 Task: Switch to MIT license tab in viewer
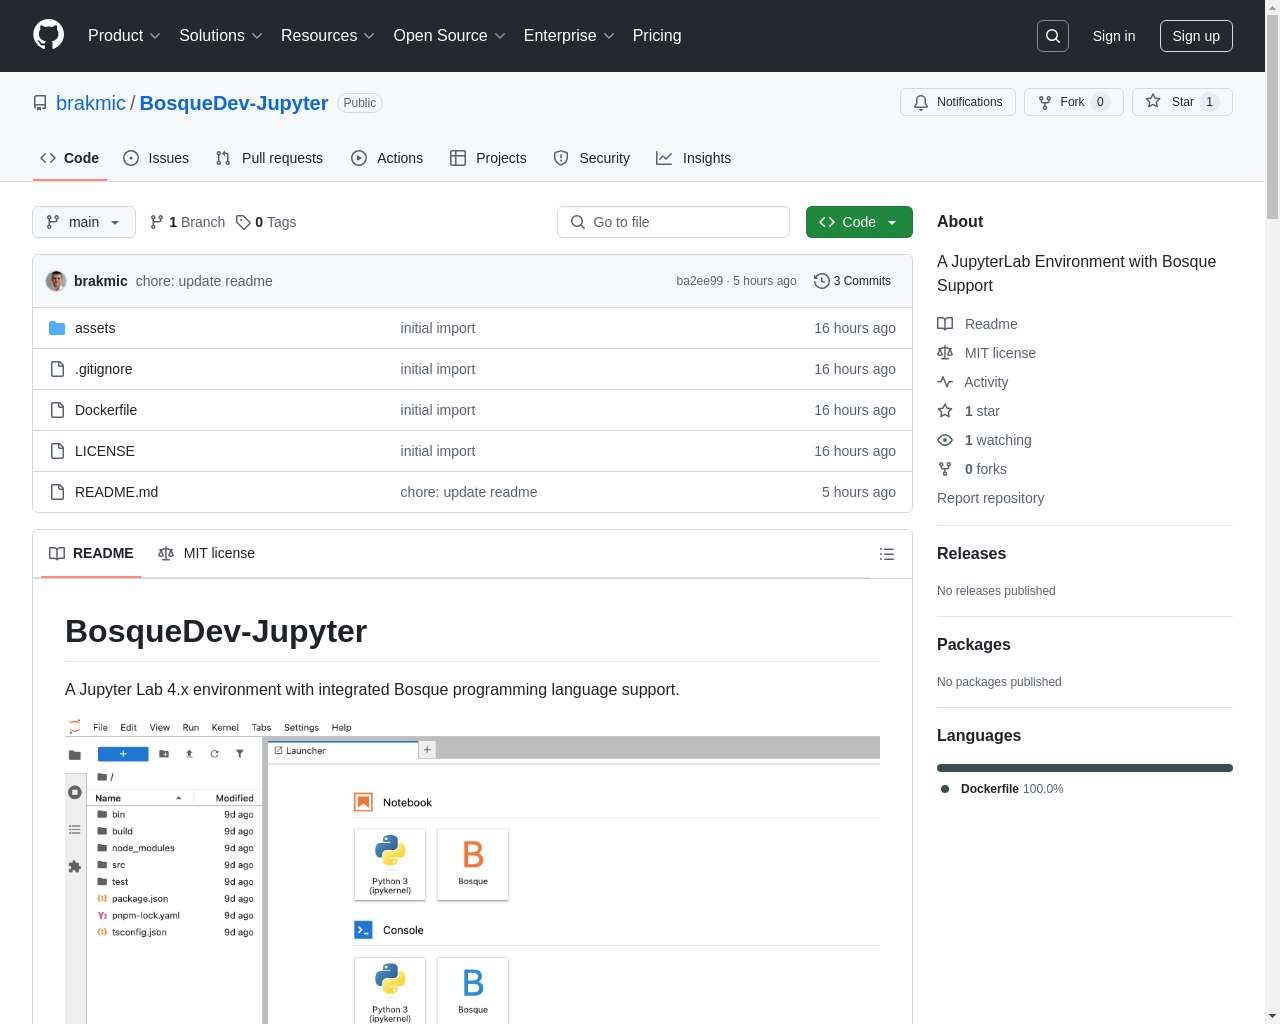pyautogui.click(x=206, y=554)
